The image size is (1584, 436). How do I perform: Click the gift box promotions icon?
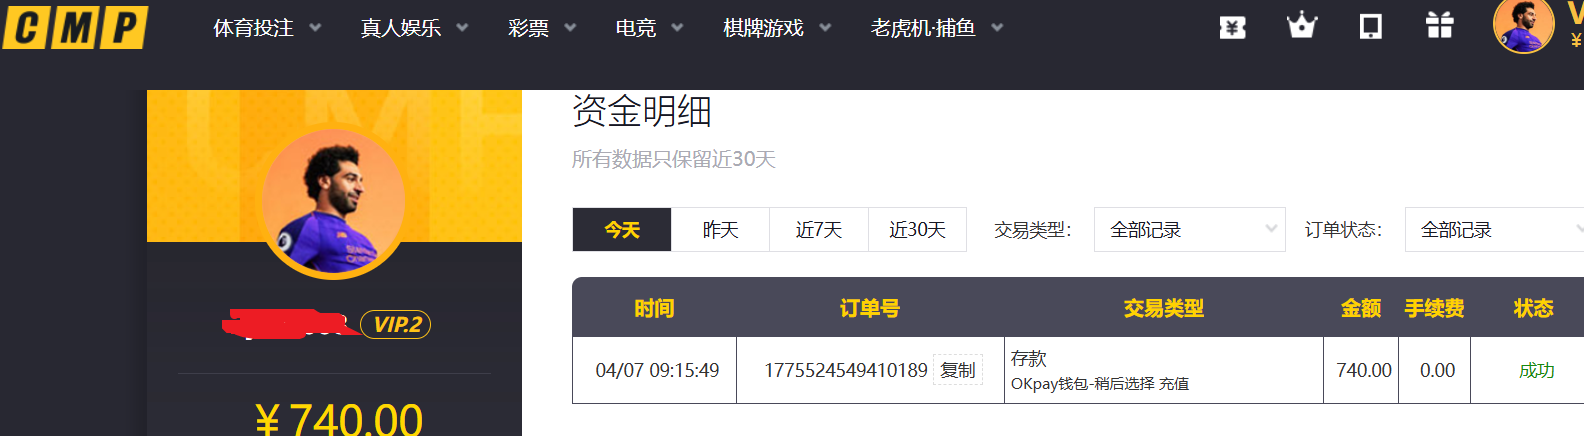coord(1439,26)
